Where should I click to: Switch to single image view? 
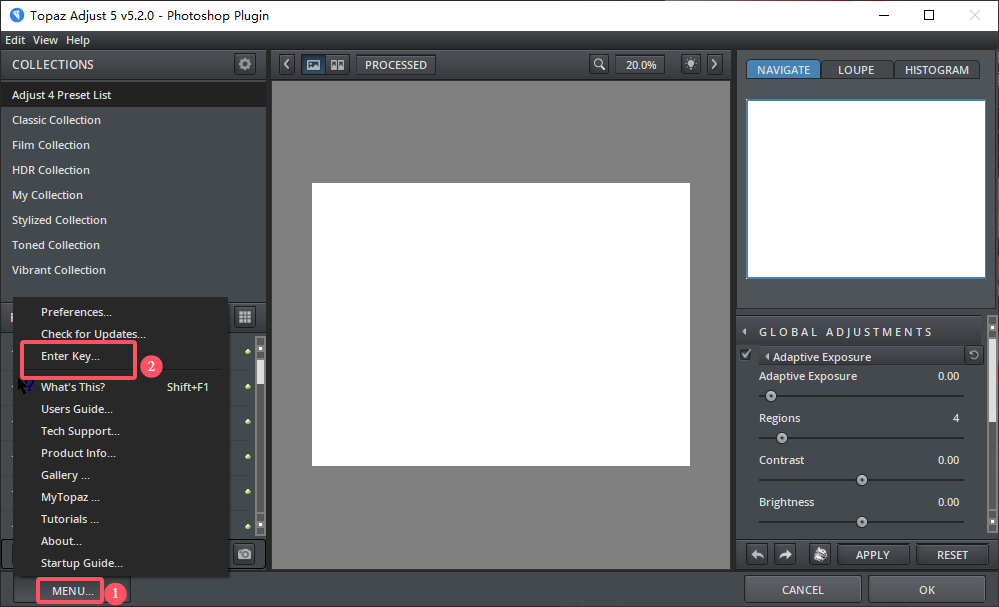(313, 64)
